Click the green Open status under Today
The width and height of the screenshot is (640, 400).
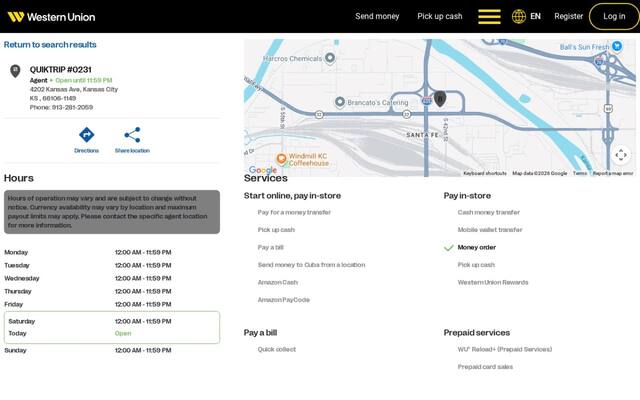(x=123, y=333)
